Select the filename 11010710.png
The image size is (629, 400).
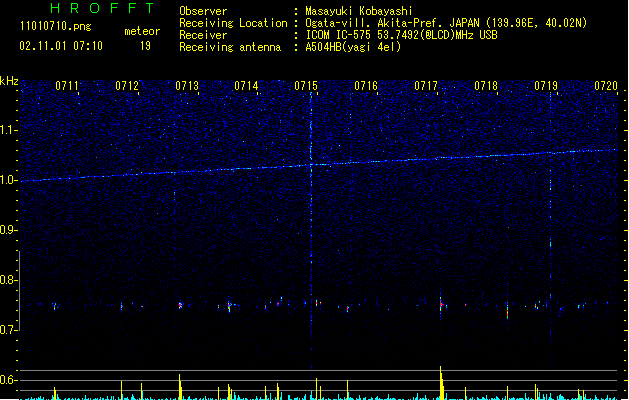pyautogui.click(x=55, y=27)
